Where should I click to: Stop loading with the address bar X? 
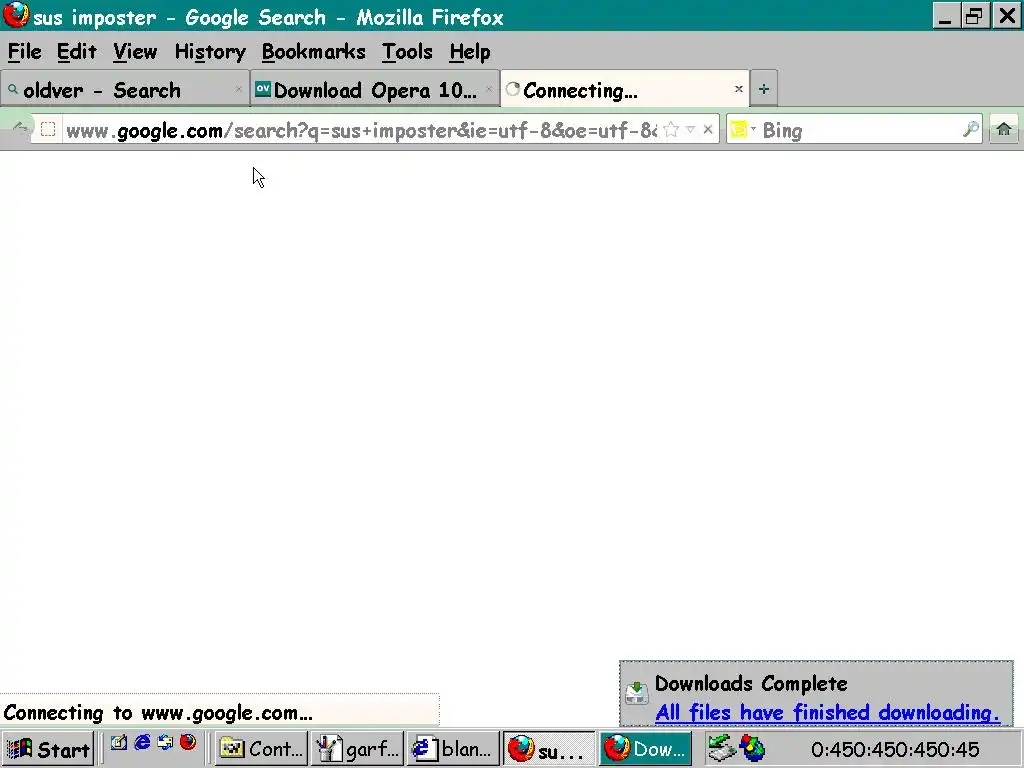pyautogui.click(x=708, y=129)
